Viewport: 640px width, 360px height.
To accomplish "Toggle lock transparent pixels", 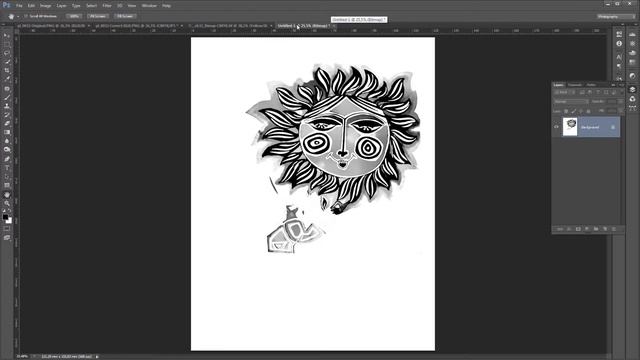I will click(x=566, y=111).
